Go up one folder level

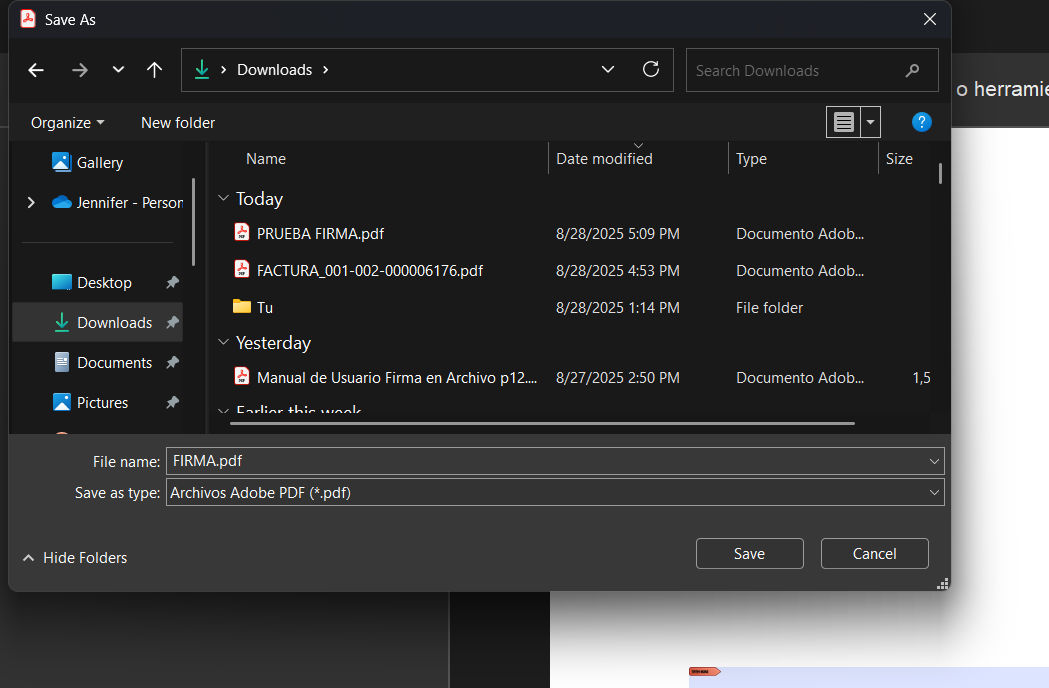155,70
